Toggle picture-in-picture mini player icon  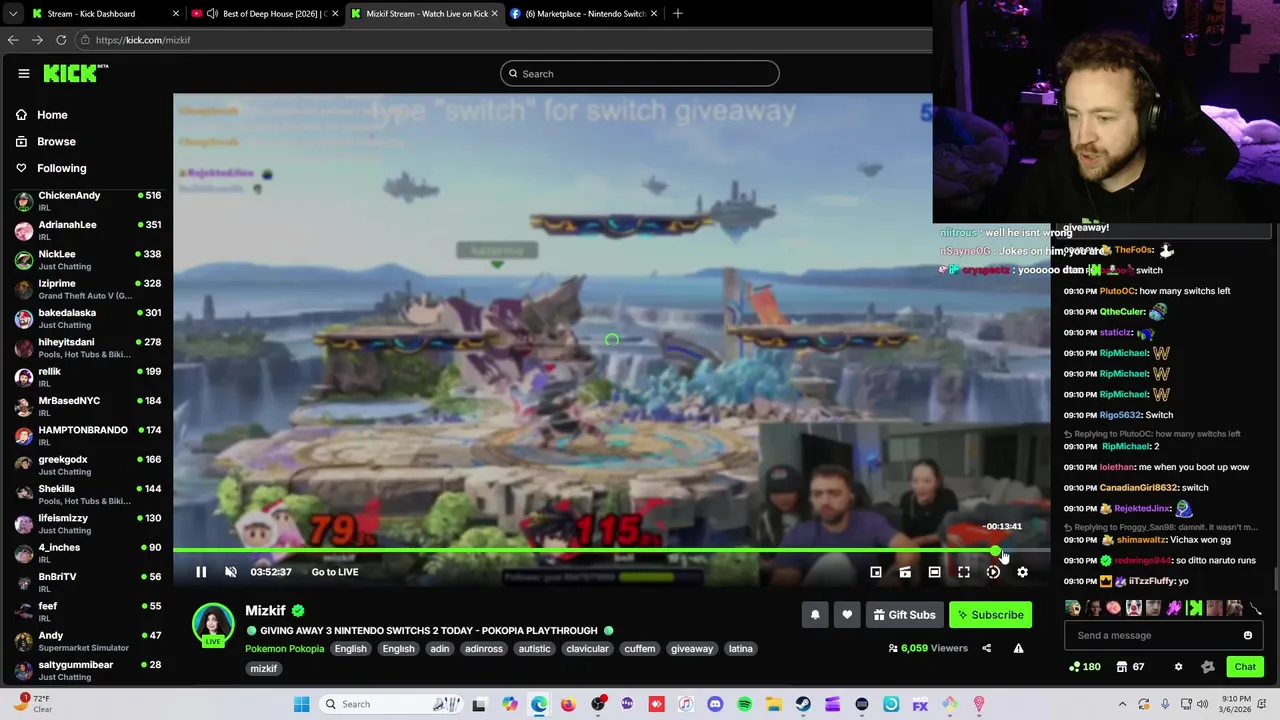(x=876, y=572)
